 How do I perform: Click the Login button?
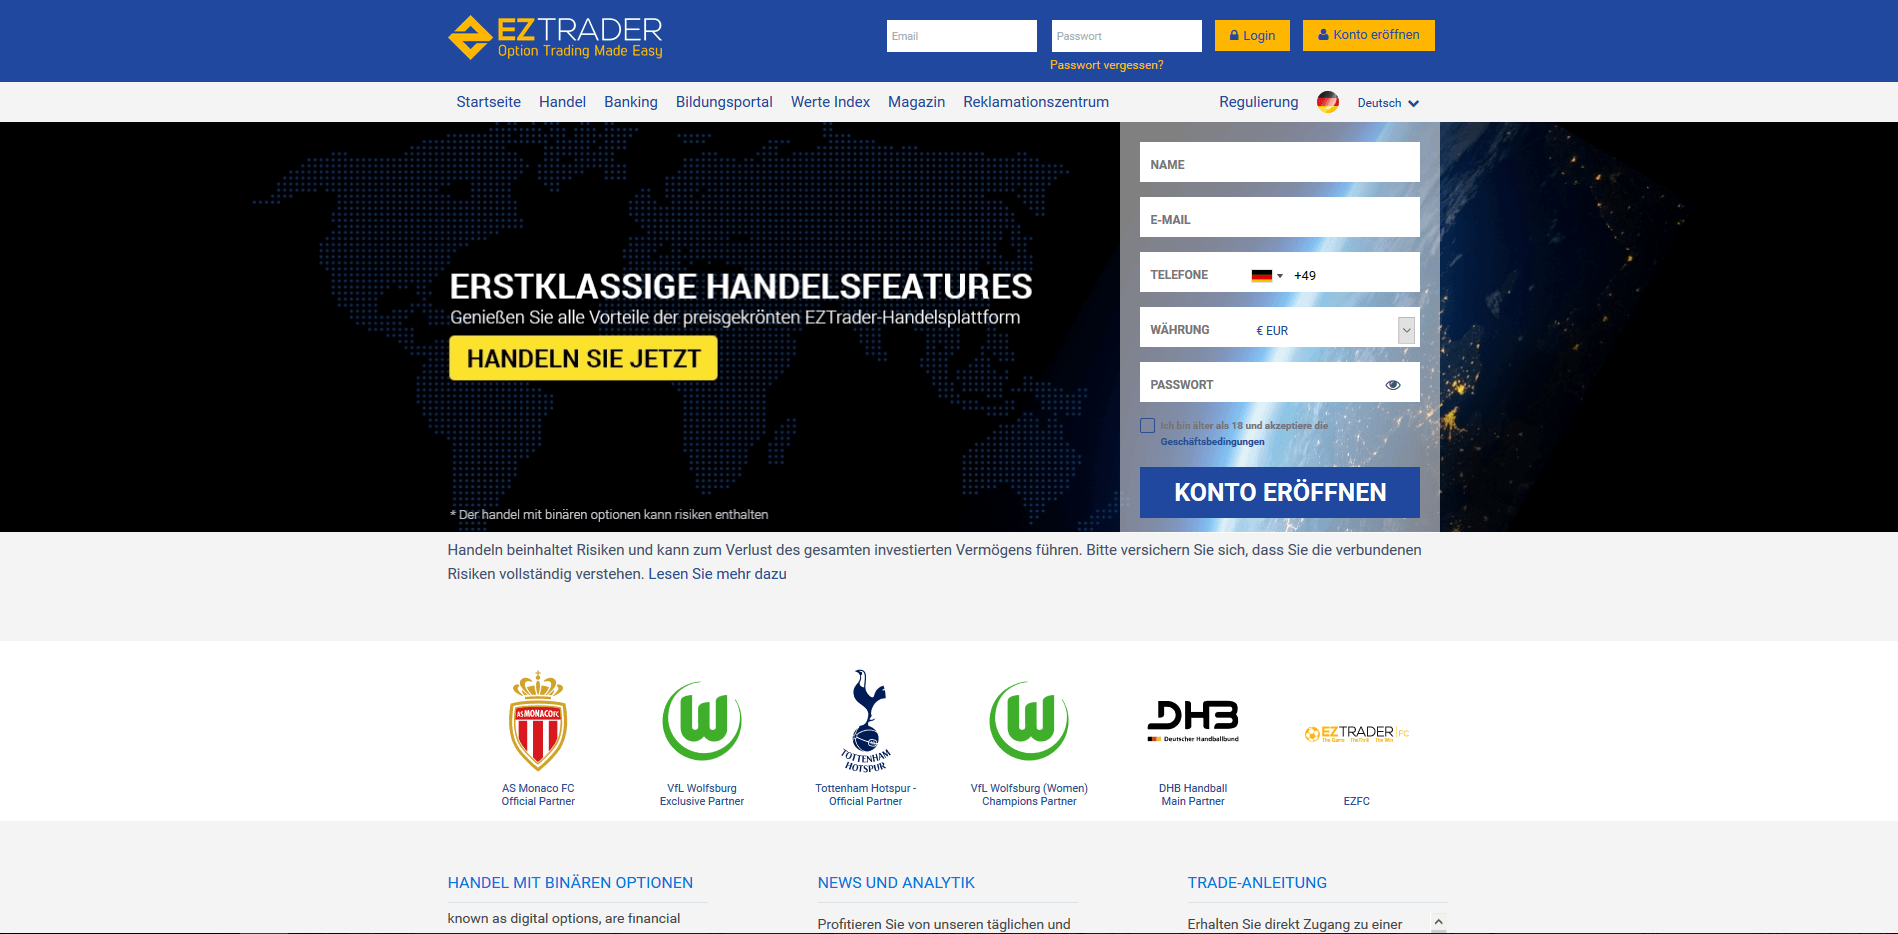pos(1252,35)
